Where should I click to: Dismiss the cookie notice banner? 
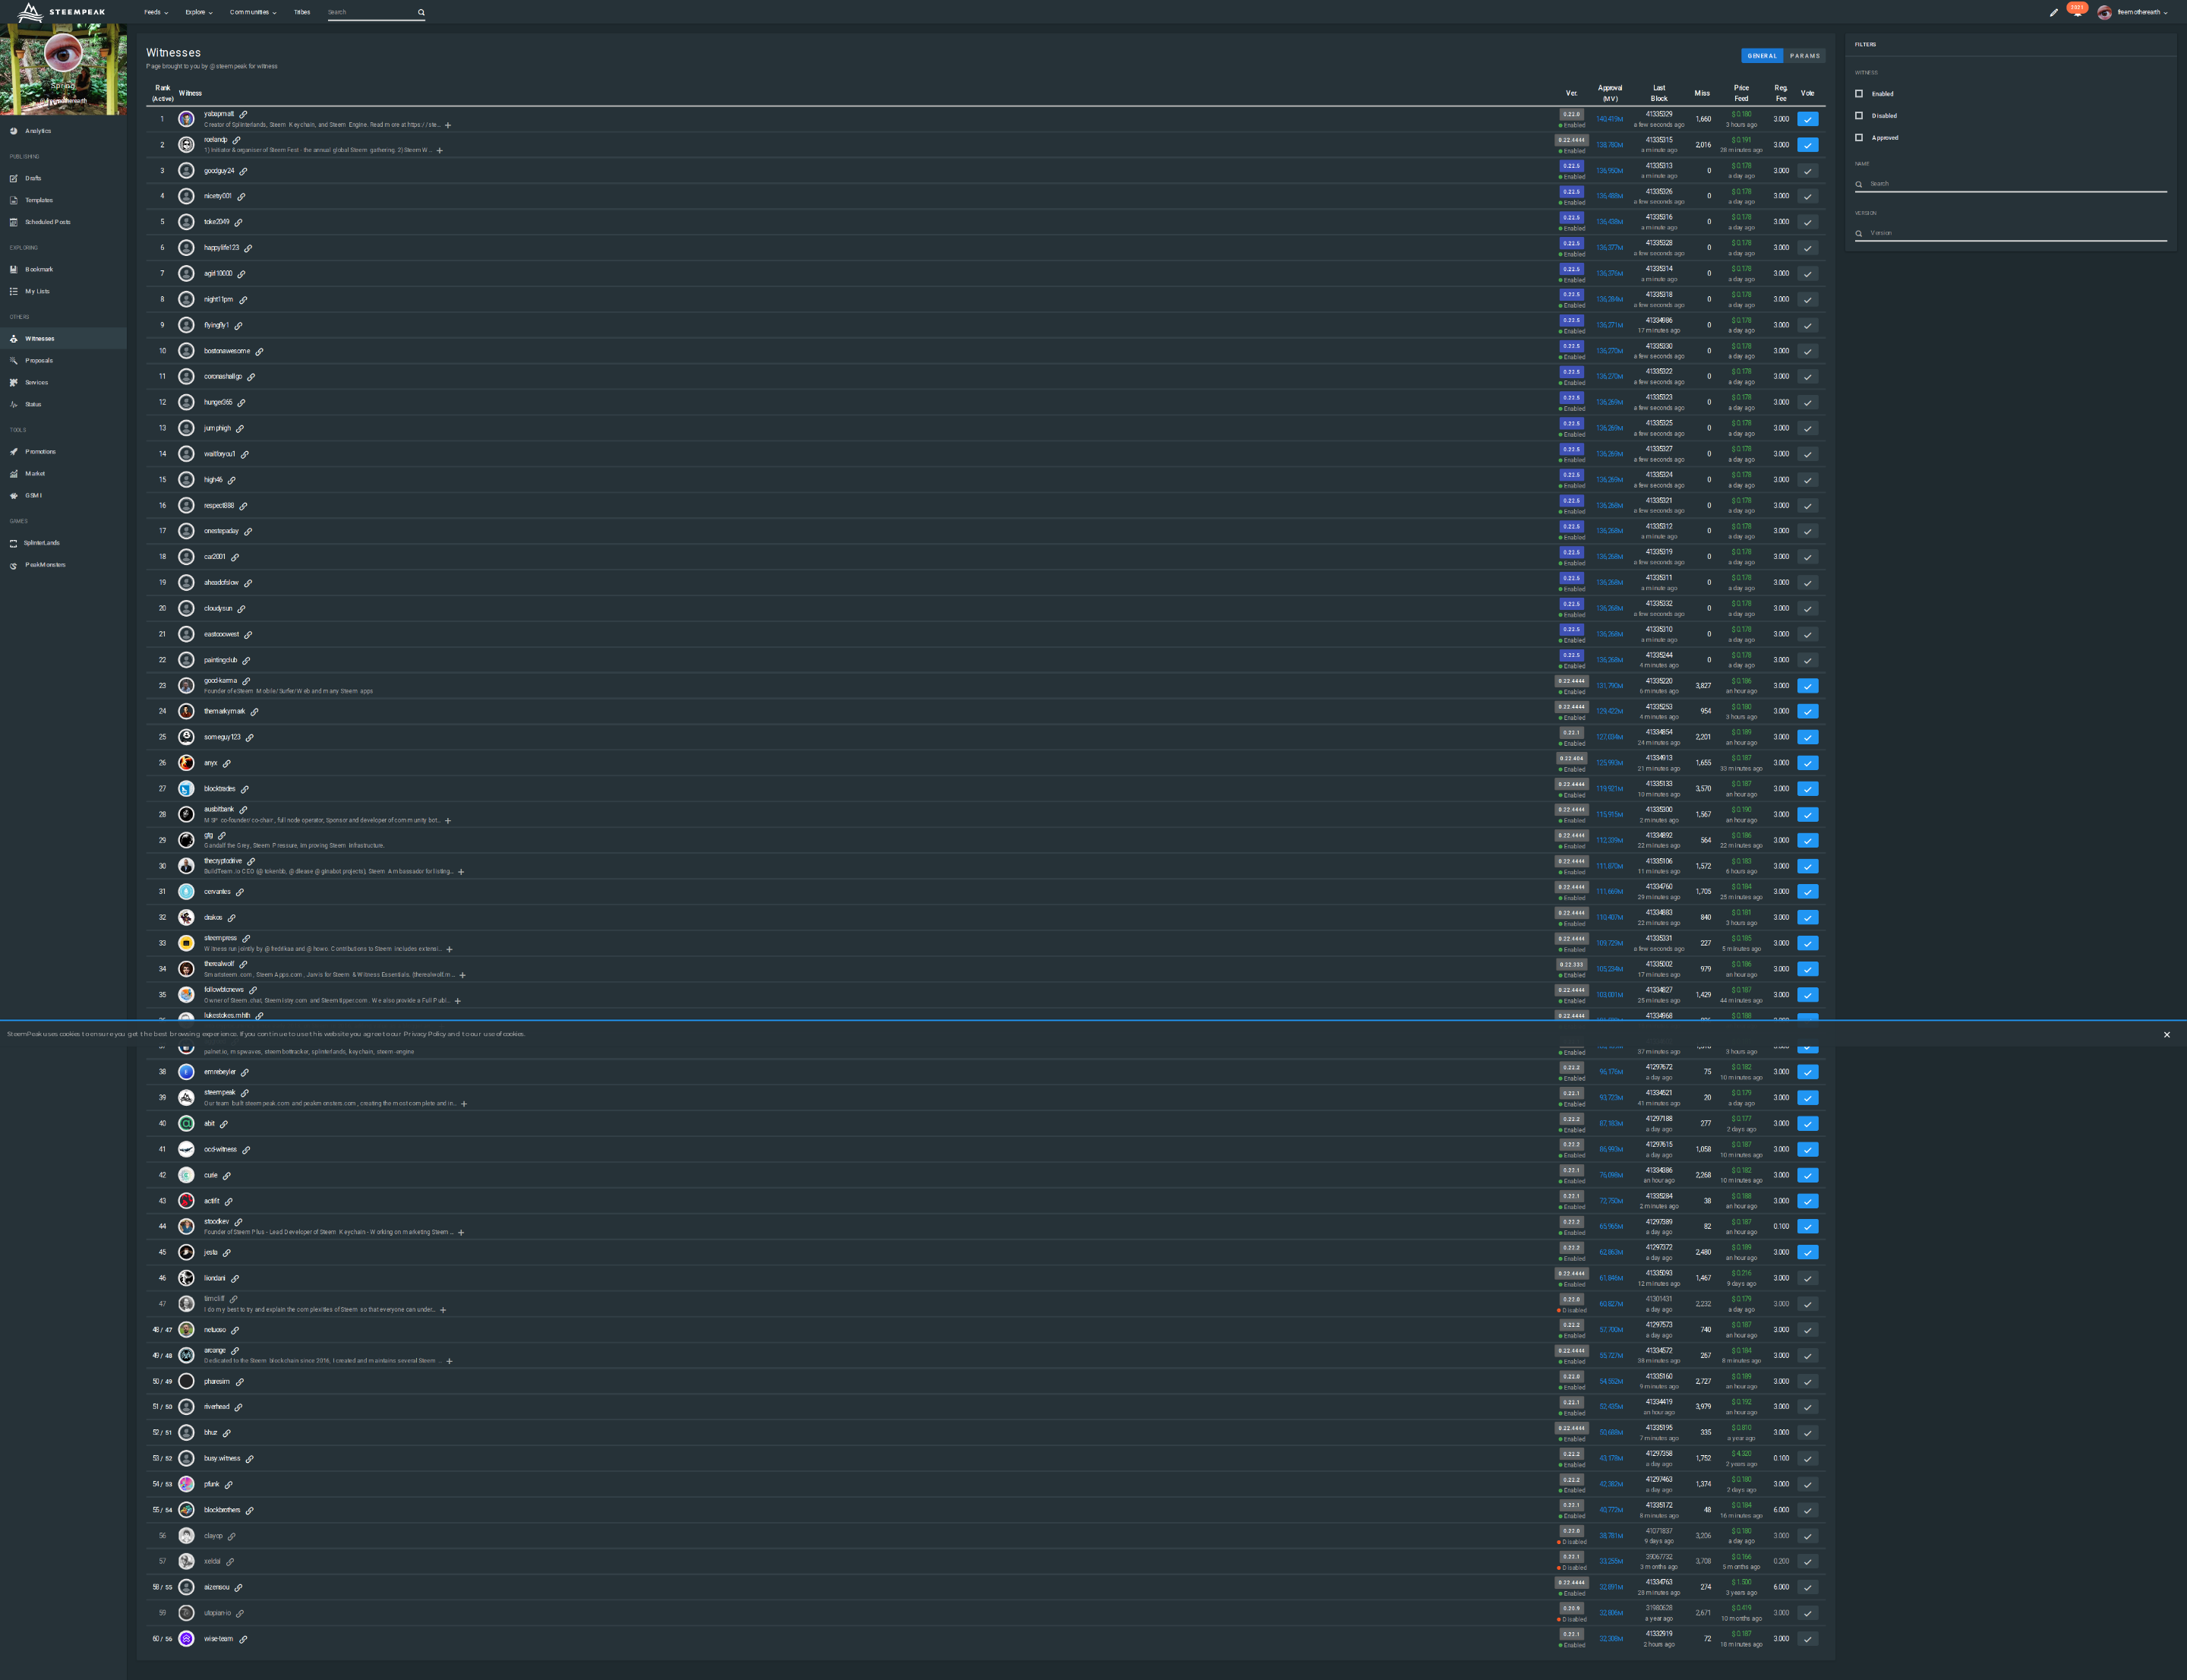[2166, 1035]
